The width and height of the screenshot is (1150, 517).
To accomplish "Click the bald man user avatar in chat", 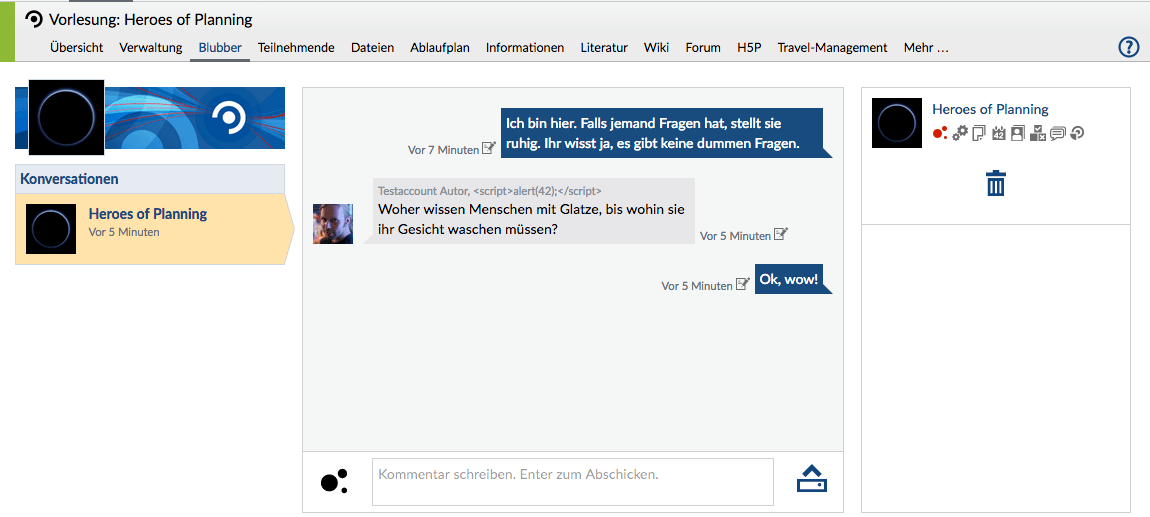I will click(333, 224).
